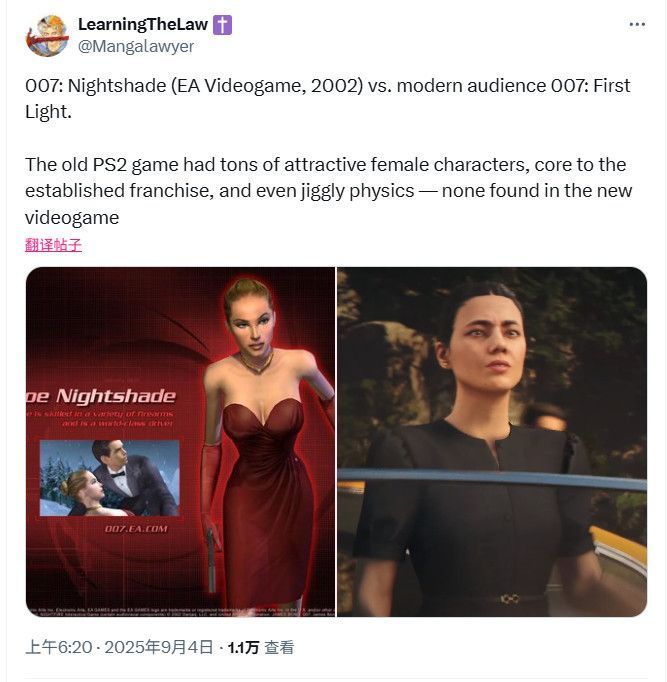This screenshot has width=667, height=682.
Task: Click the 翻译帖子 translate post link
Action: point(53,245)
